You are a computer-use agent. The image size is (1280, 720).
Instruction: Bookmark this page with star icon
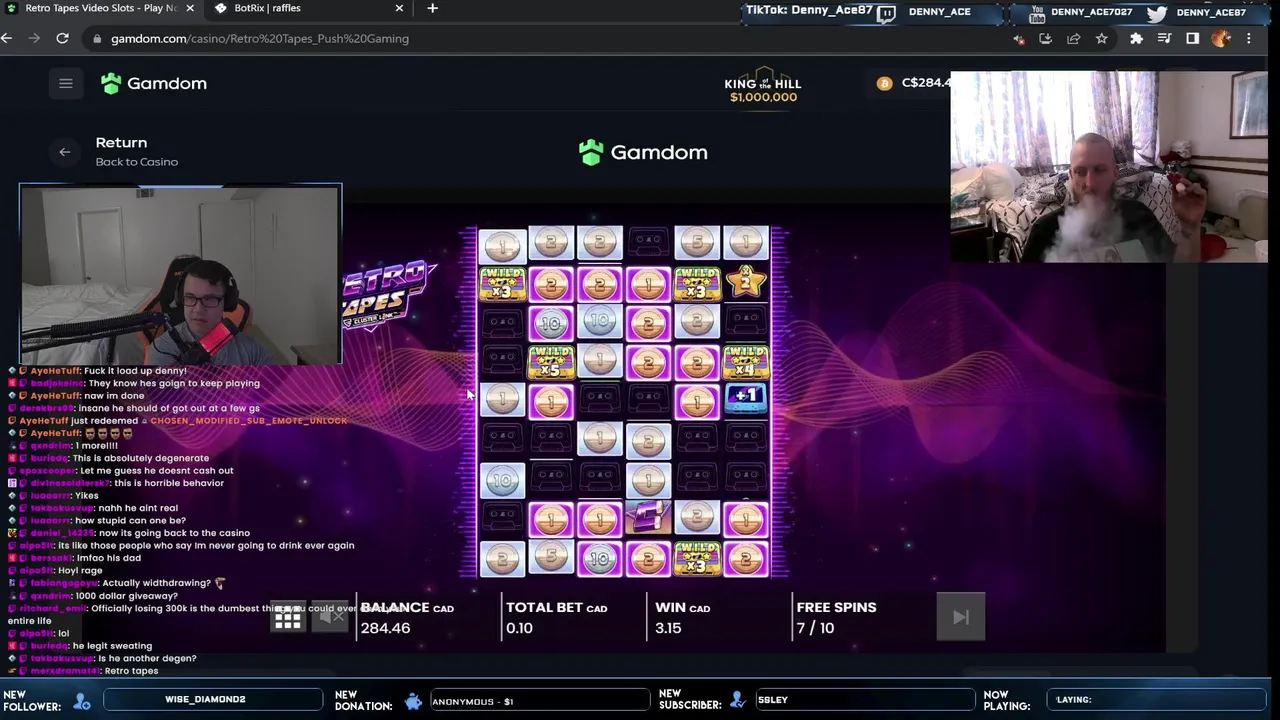[x=1101, y=38]
